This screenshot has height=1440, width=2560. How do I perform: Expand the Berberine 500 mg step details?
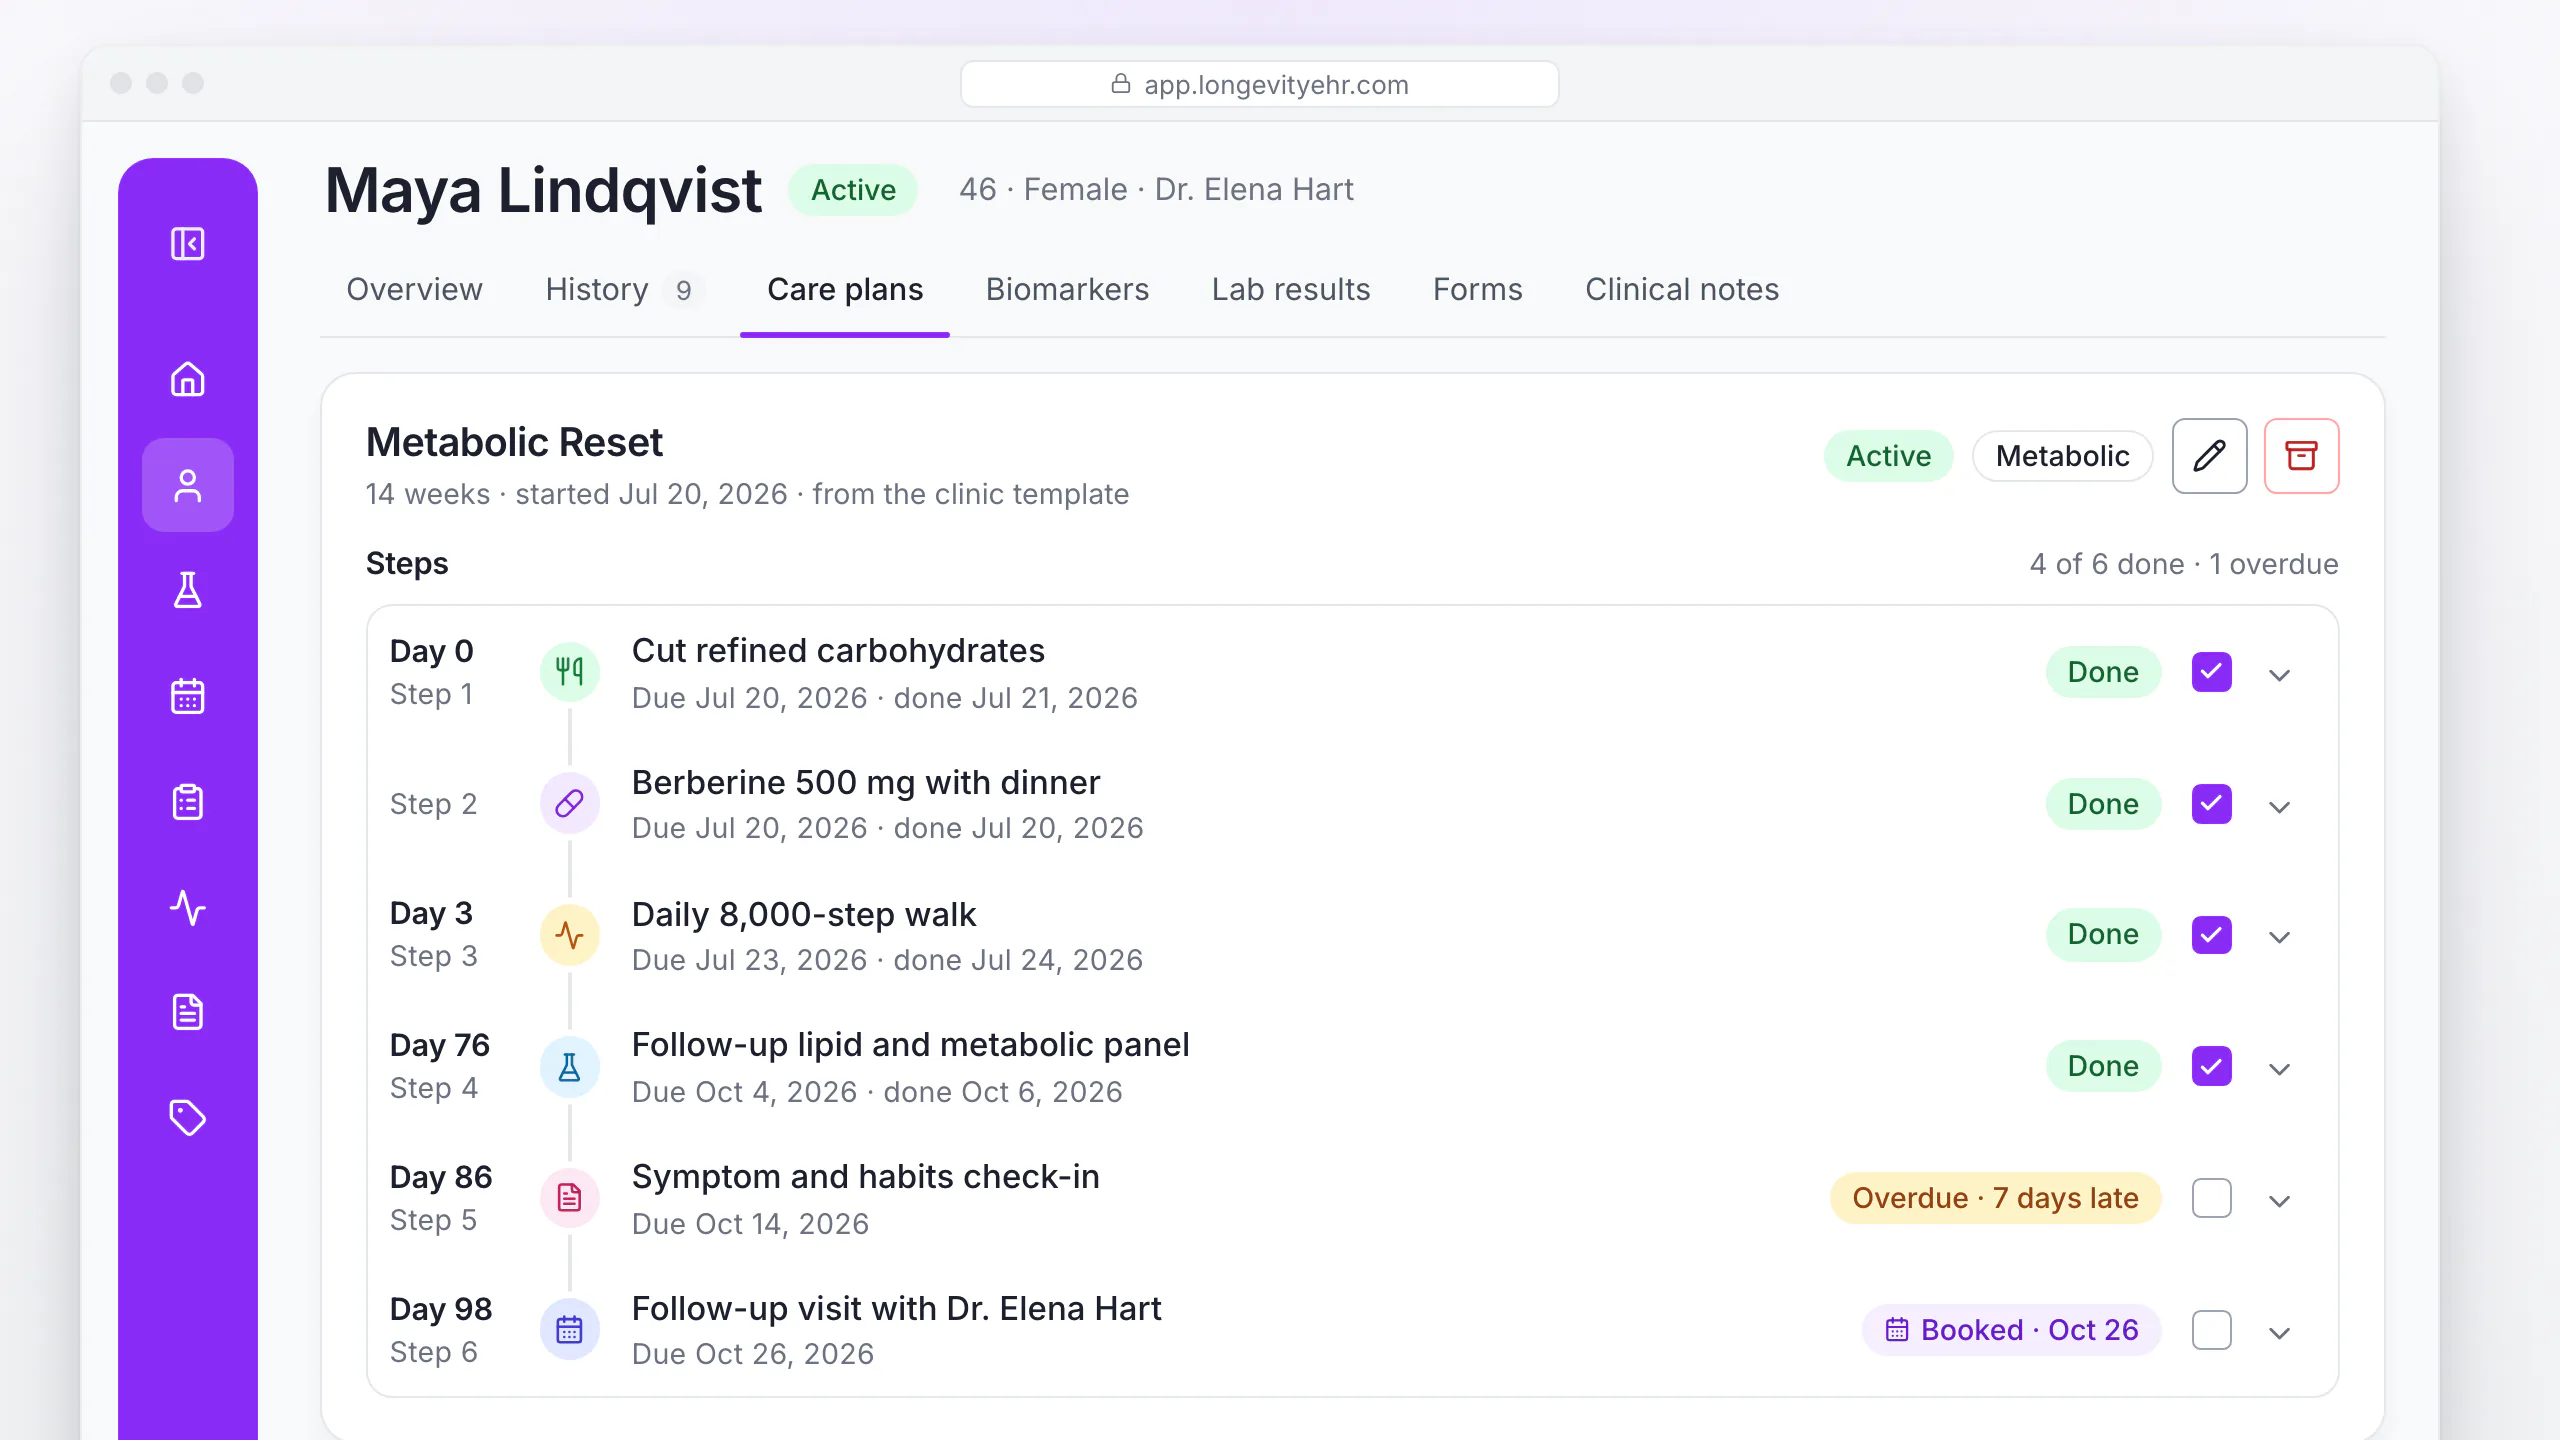point(2279,806)
